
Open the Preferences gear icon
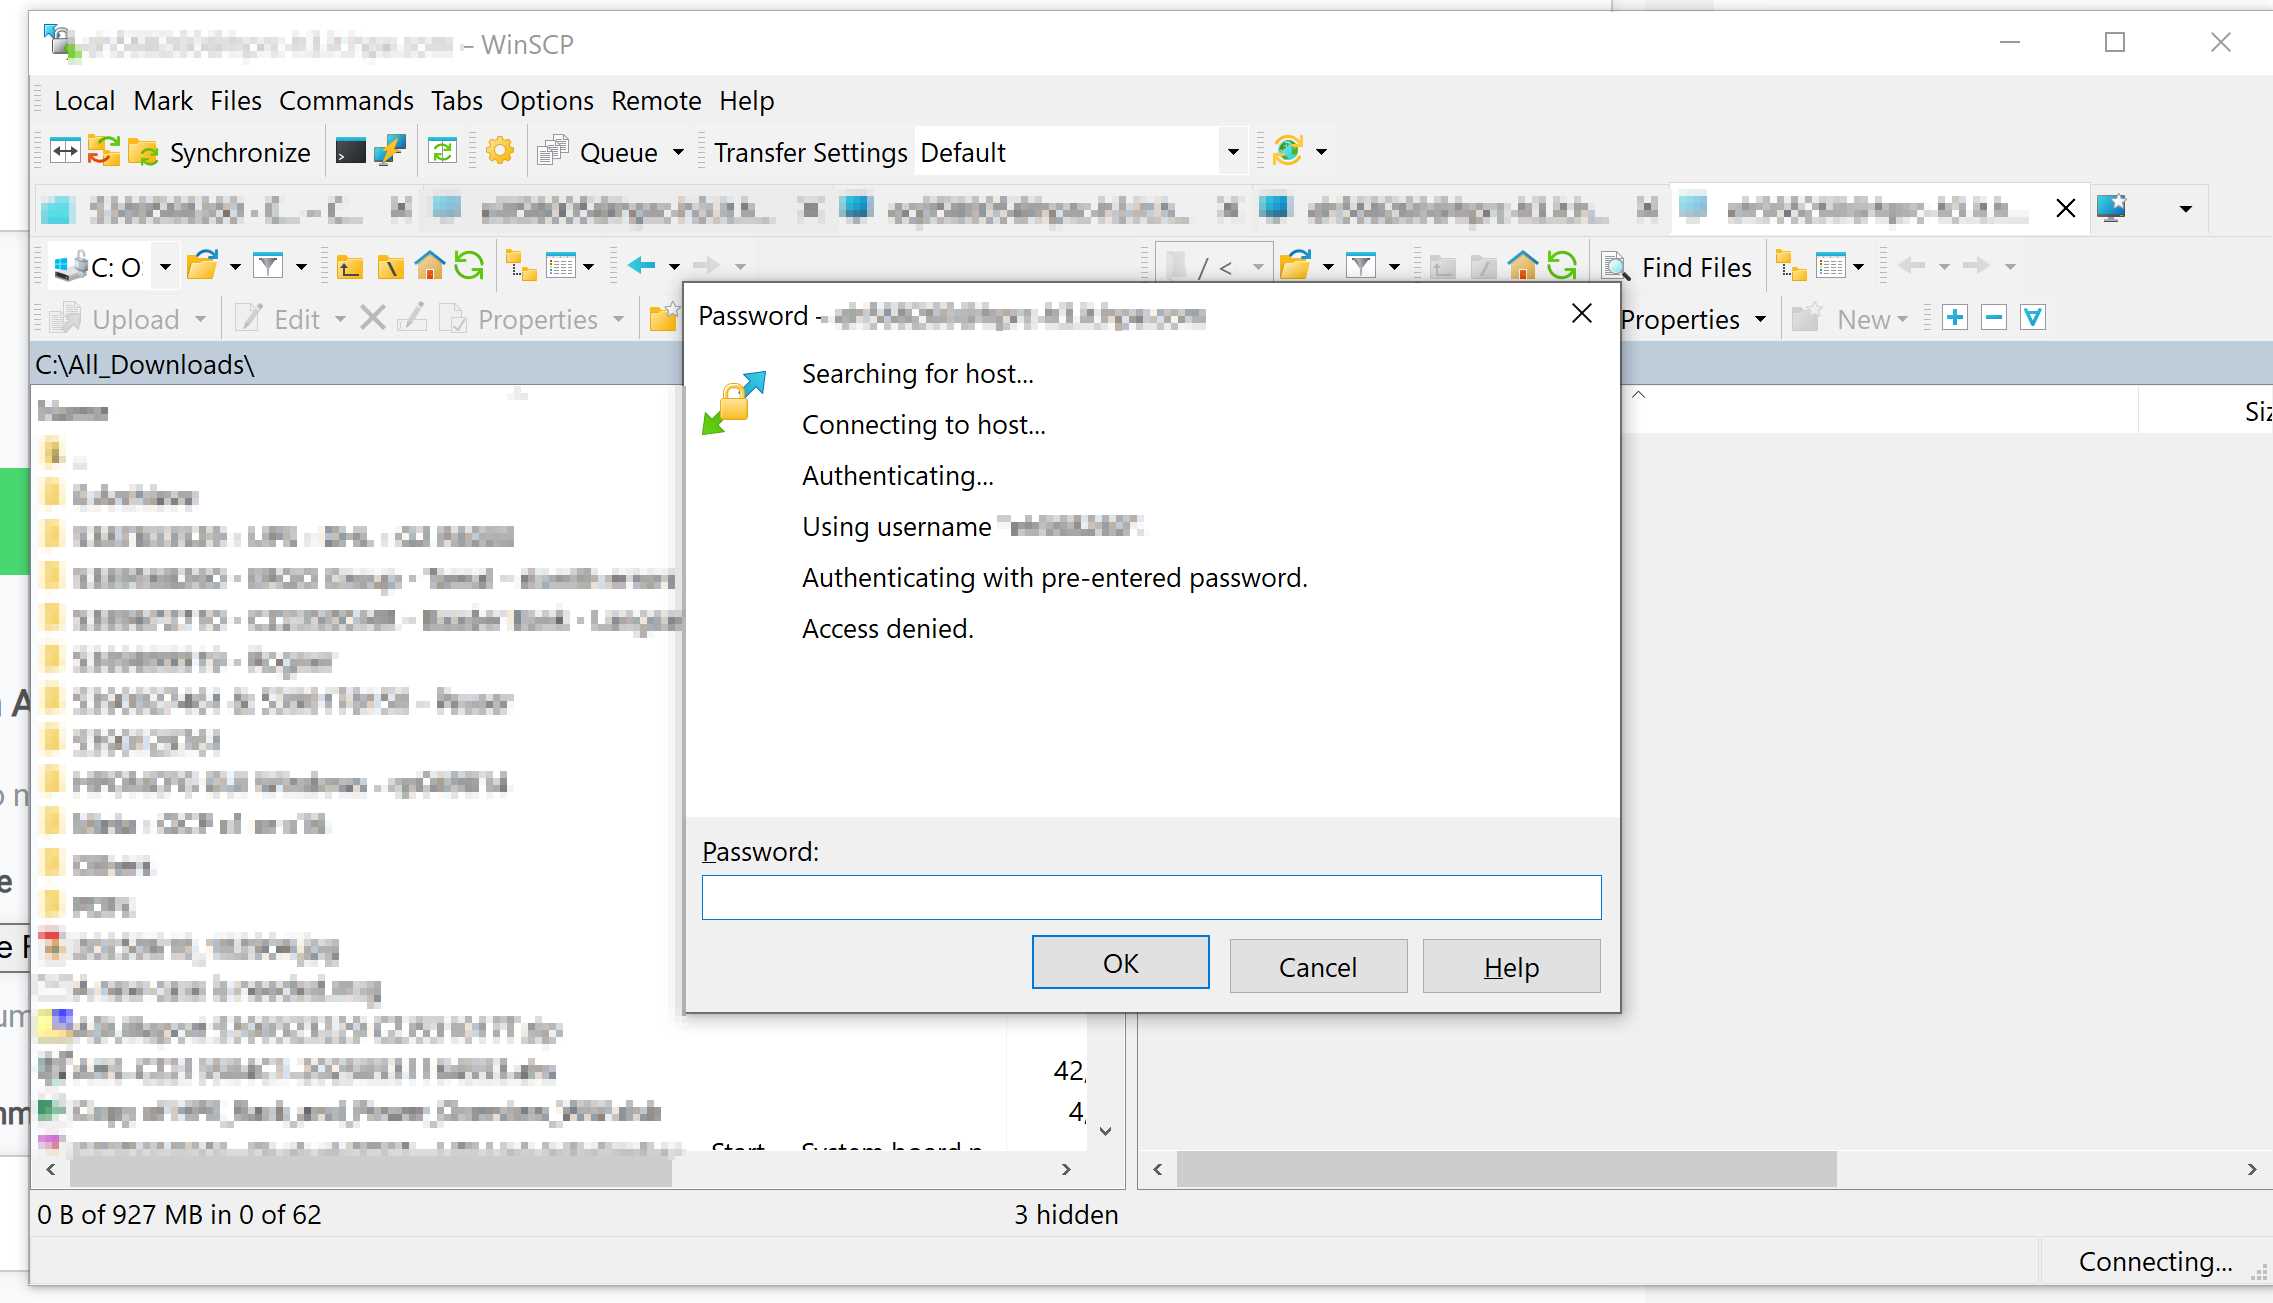click(x=499, y=152)
